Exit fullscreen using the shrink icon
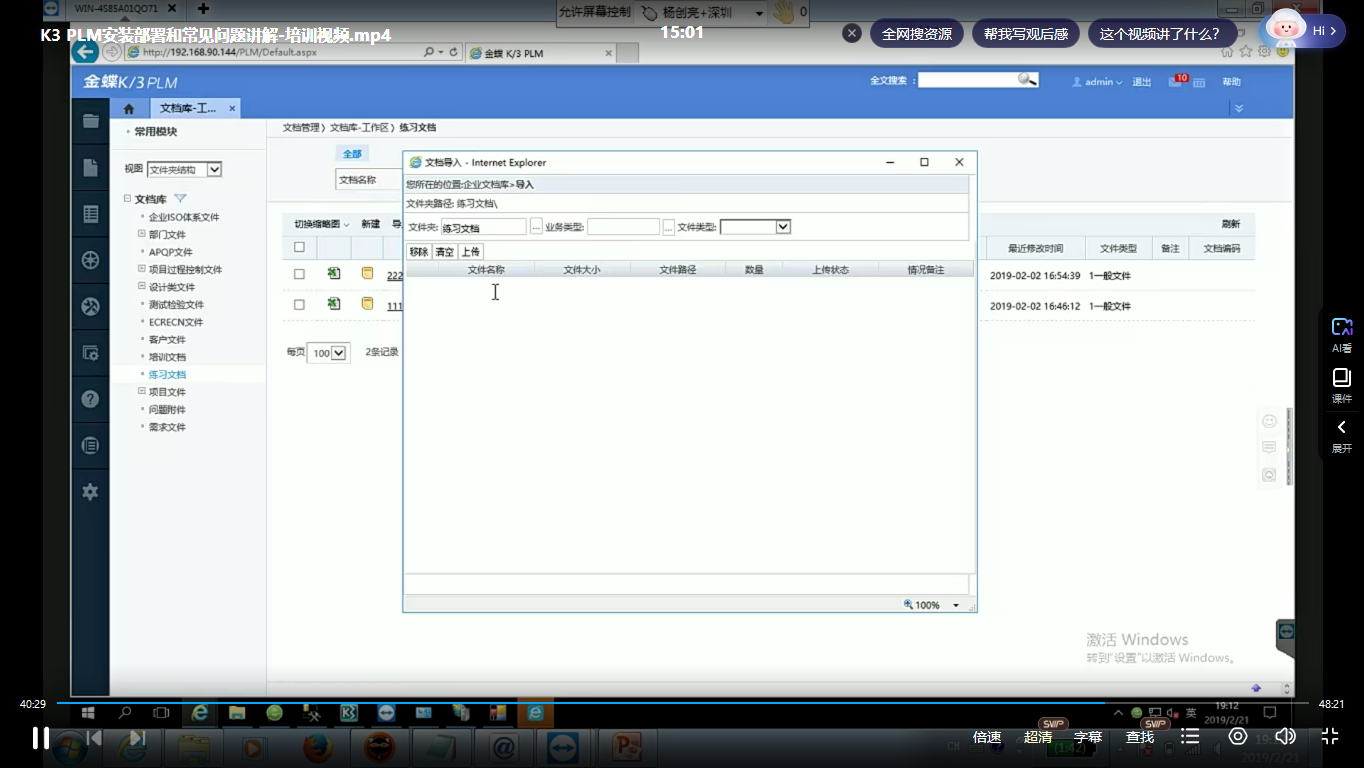This screenshot has width=1364, height=768. [x=1330, y=736]
